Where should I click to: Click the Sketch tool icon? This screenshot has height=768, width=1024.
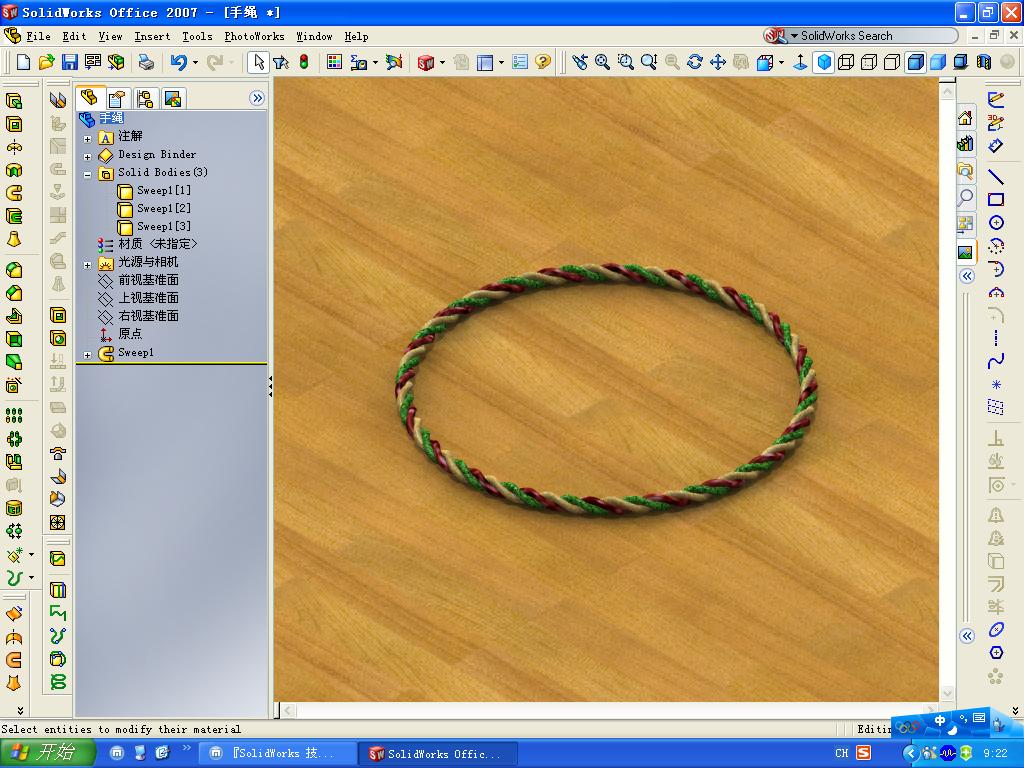pyautogui.click(x=995, y=100)
